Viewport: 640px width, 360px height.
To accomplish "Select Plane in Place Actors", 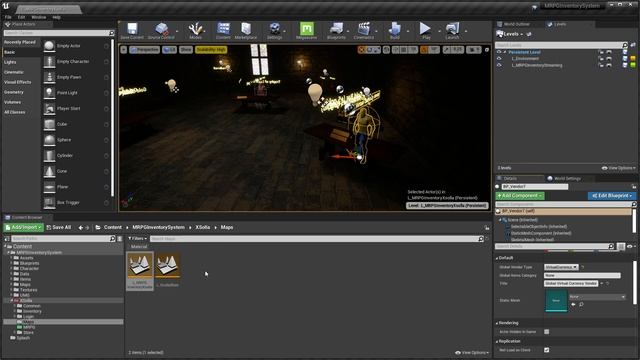I will click(x=76, y=187).
